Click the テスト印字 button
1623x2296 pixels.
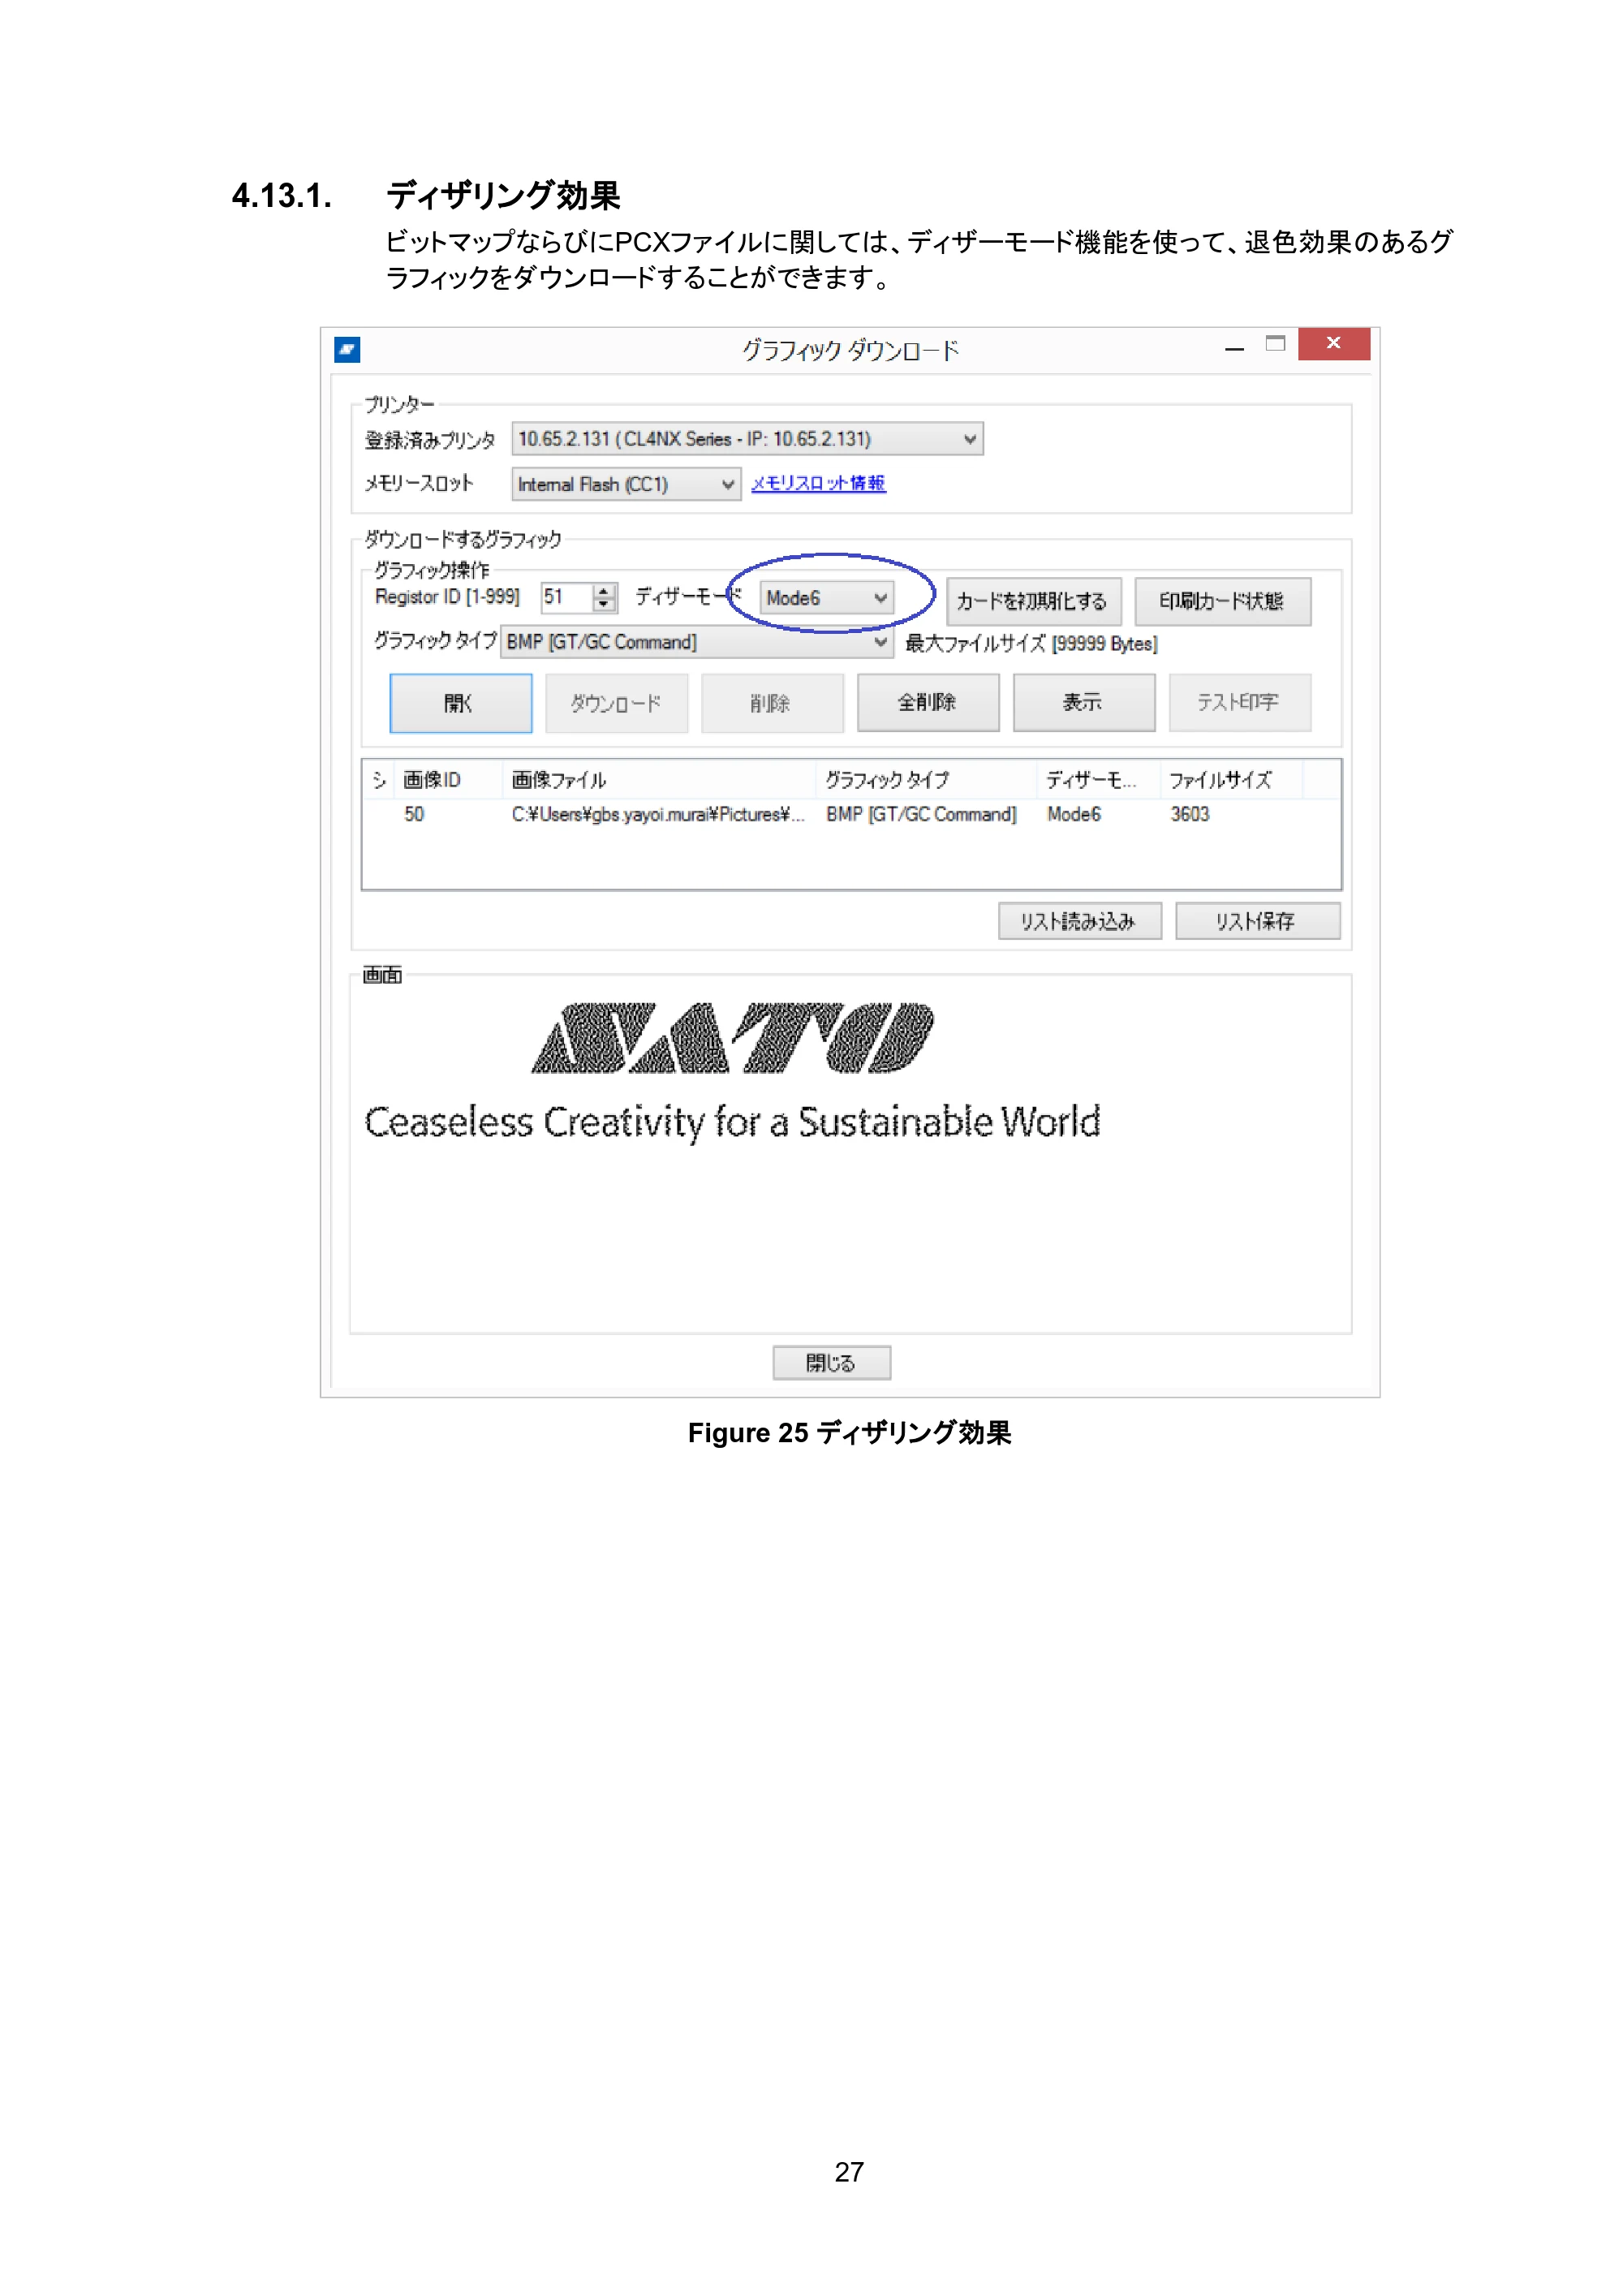click(1240, 702)
